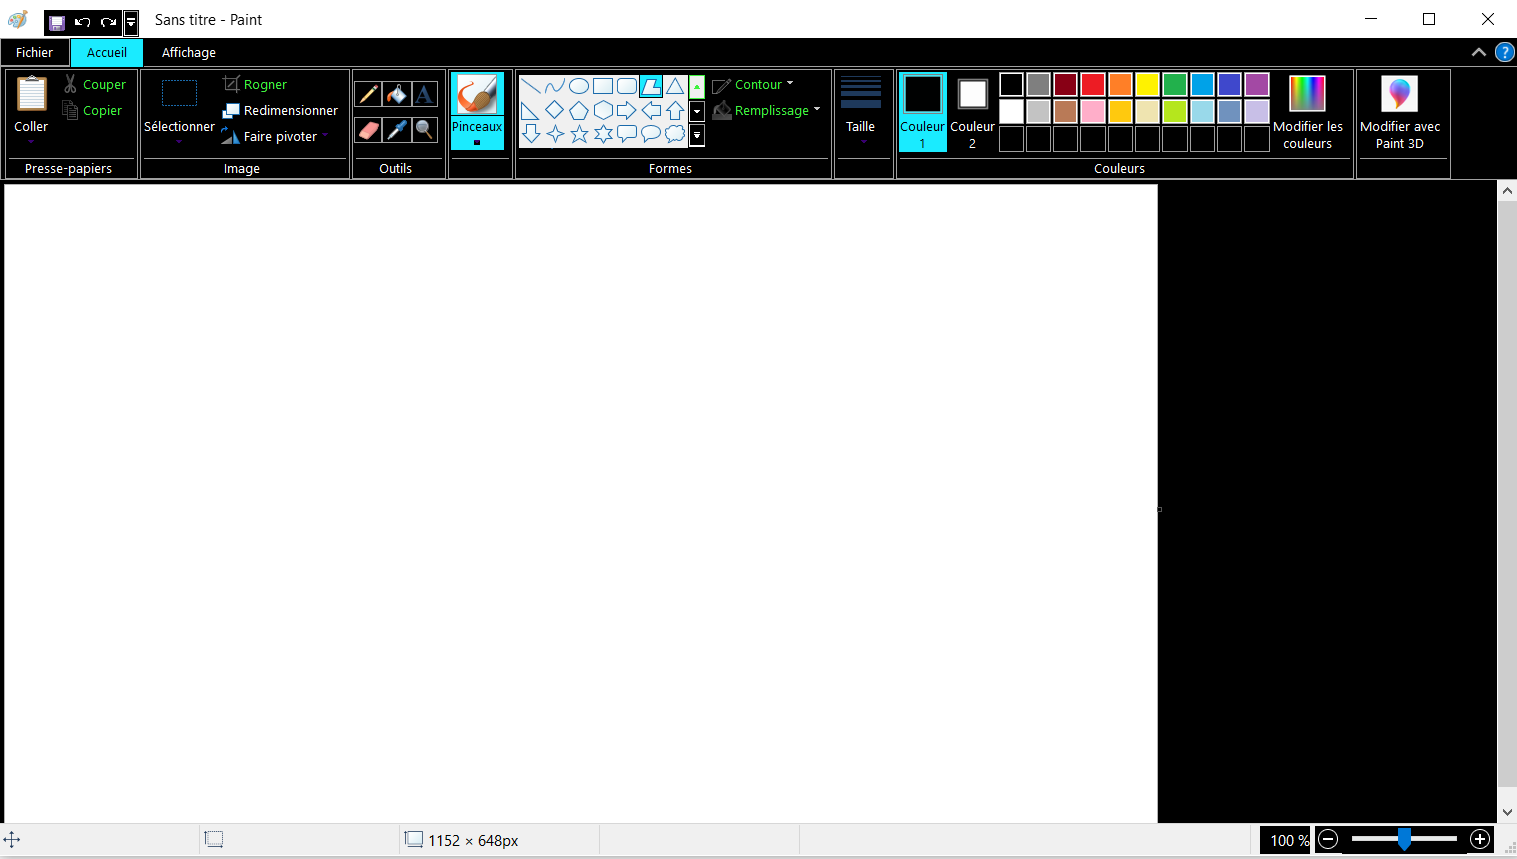Viewport: 1517px width, 859px height.
Task: Click the Couper button
Action: pos(95,85)
